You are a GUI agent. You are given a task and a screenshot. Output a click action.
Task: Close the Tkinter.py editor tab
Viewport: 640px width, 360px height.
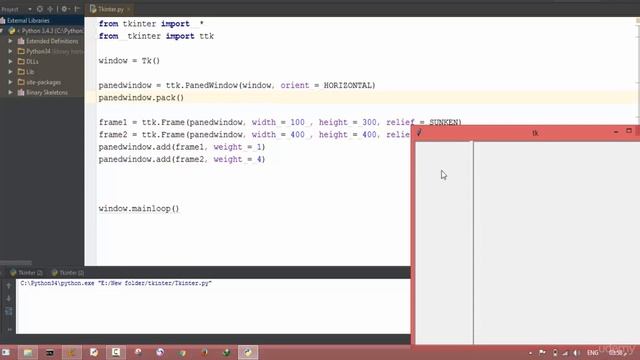(129, 9)
